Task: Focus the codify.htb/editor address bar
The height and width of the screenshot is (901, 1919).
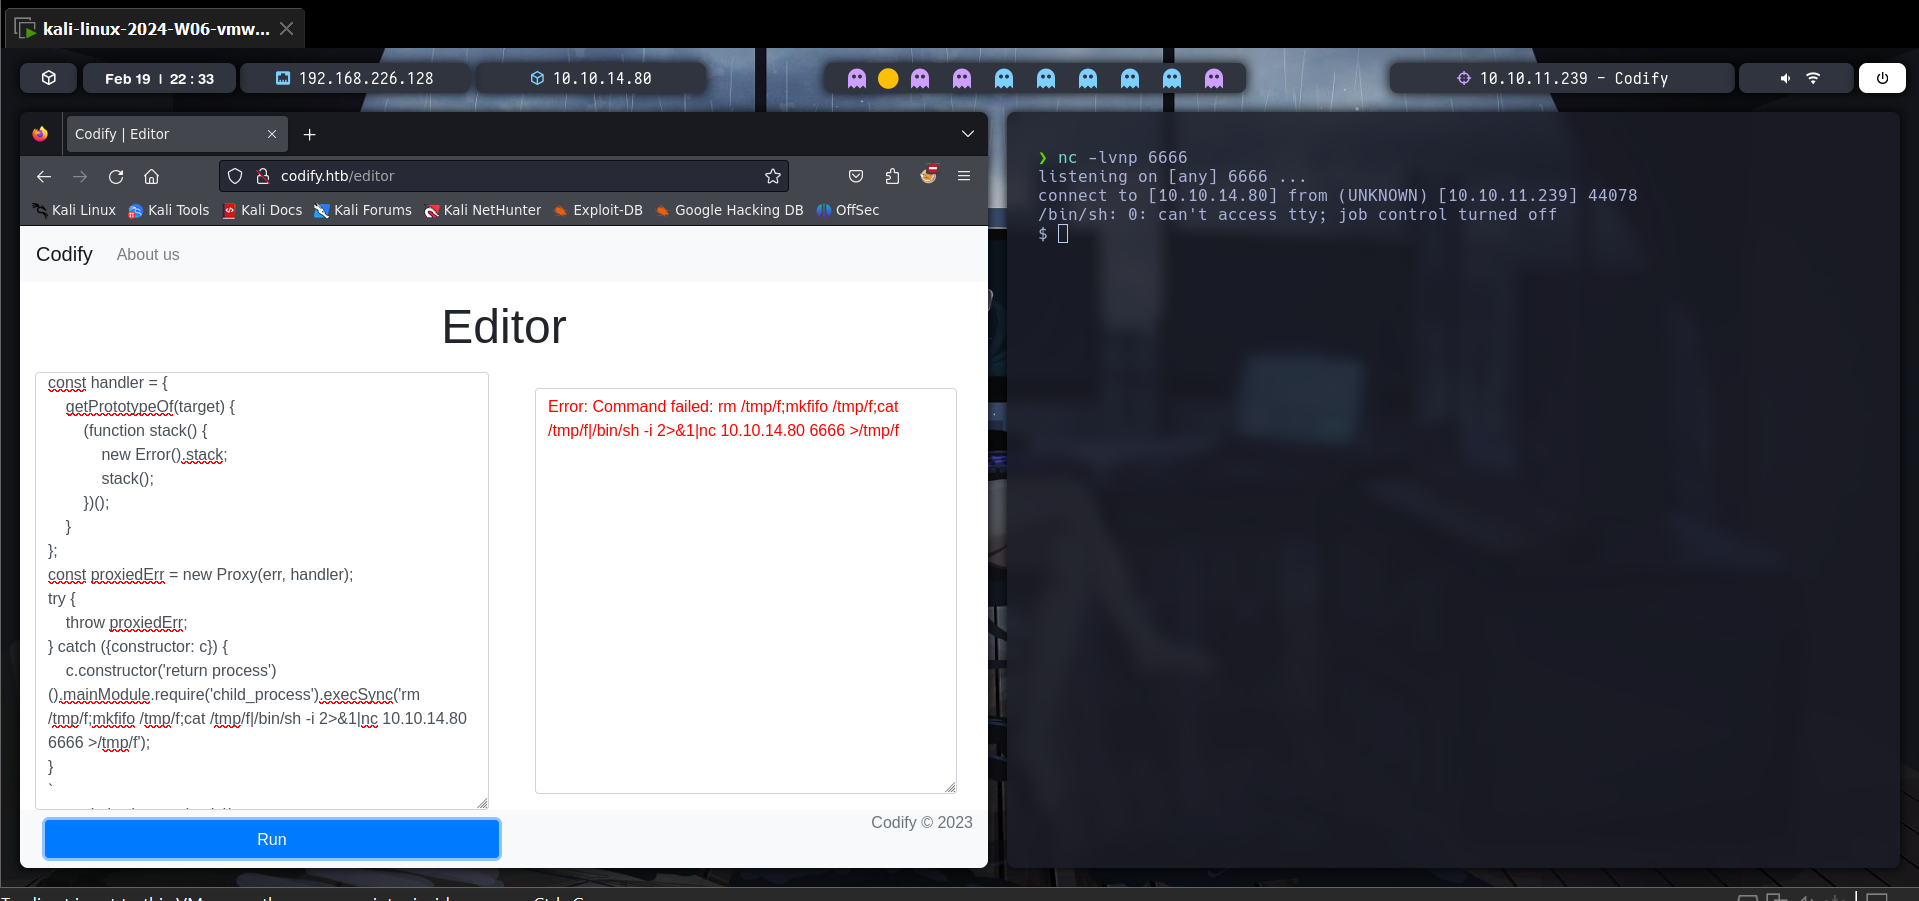Action: pos(504,176)
